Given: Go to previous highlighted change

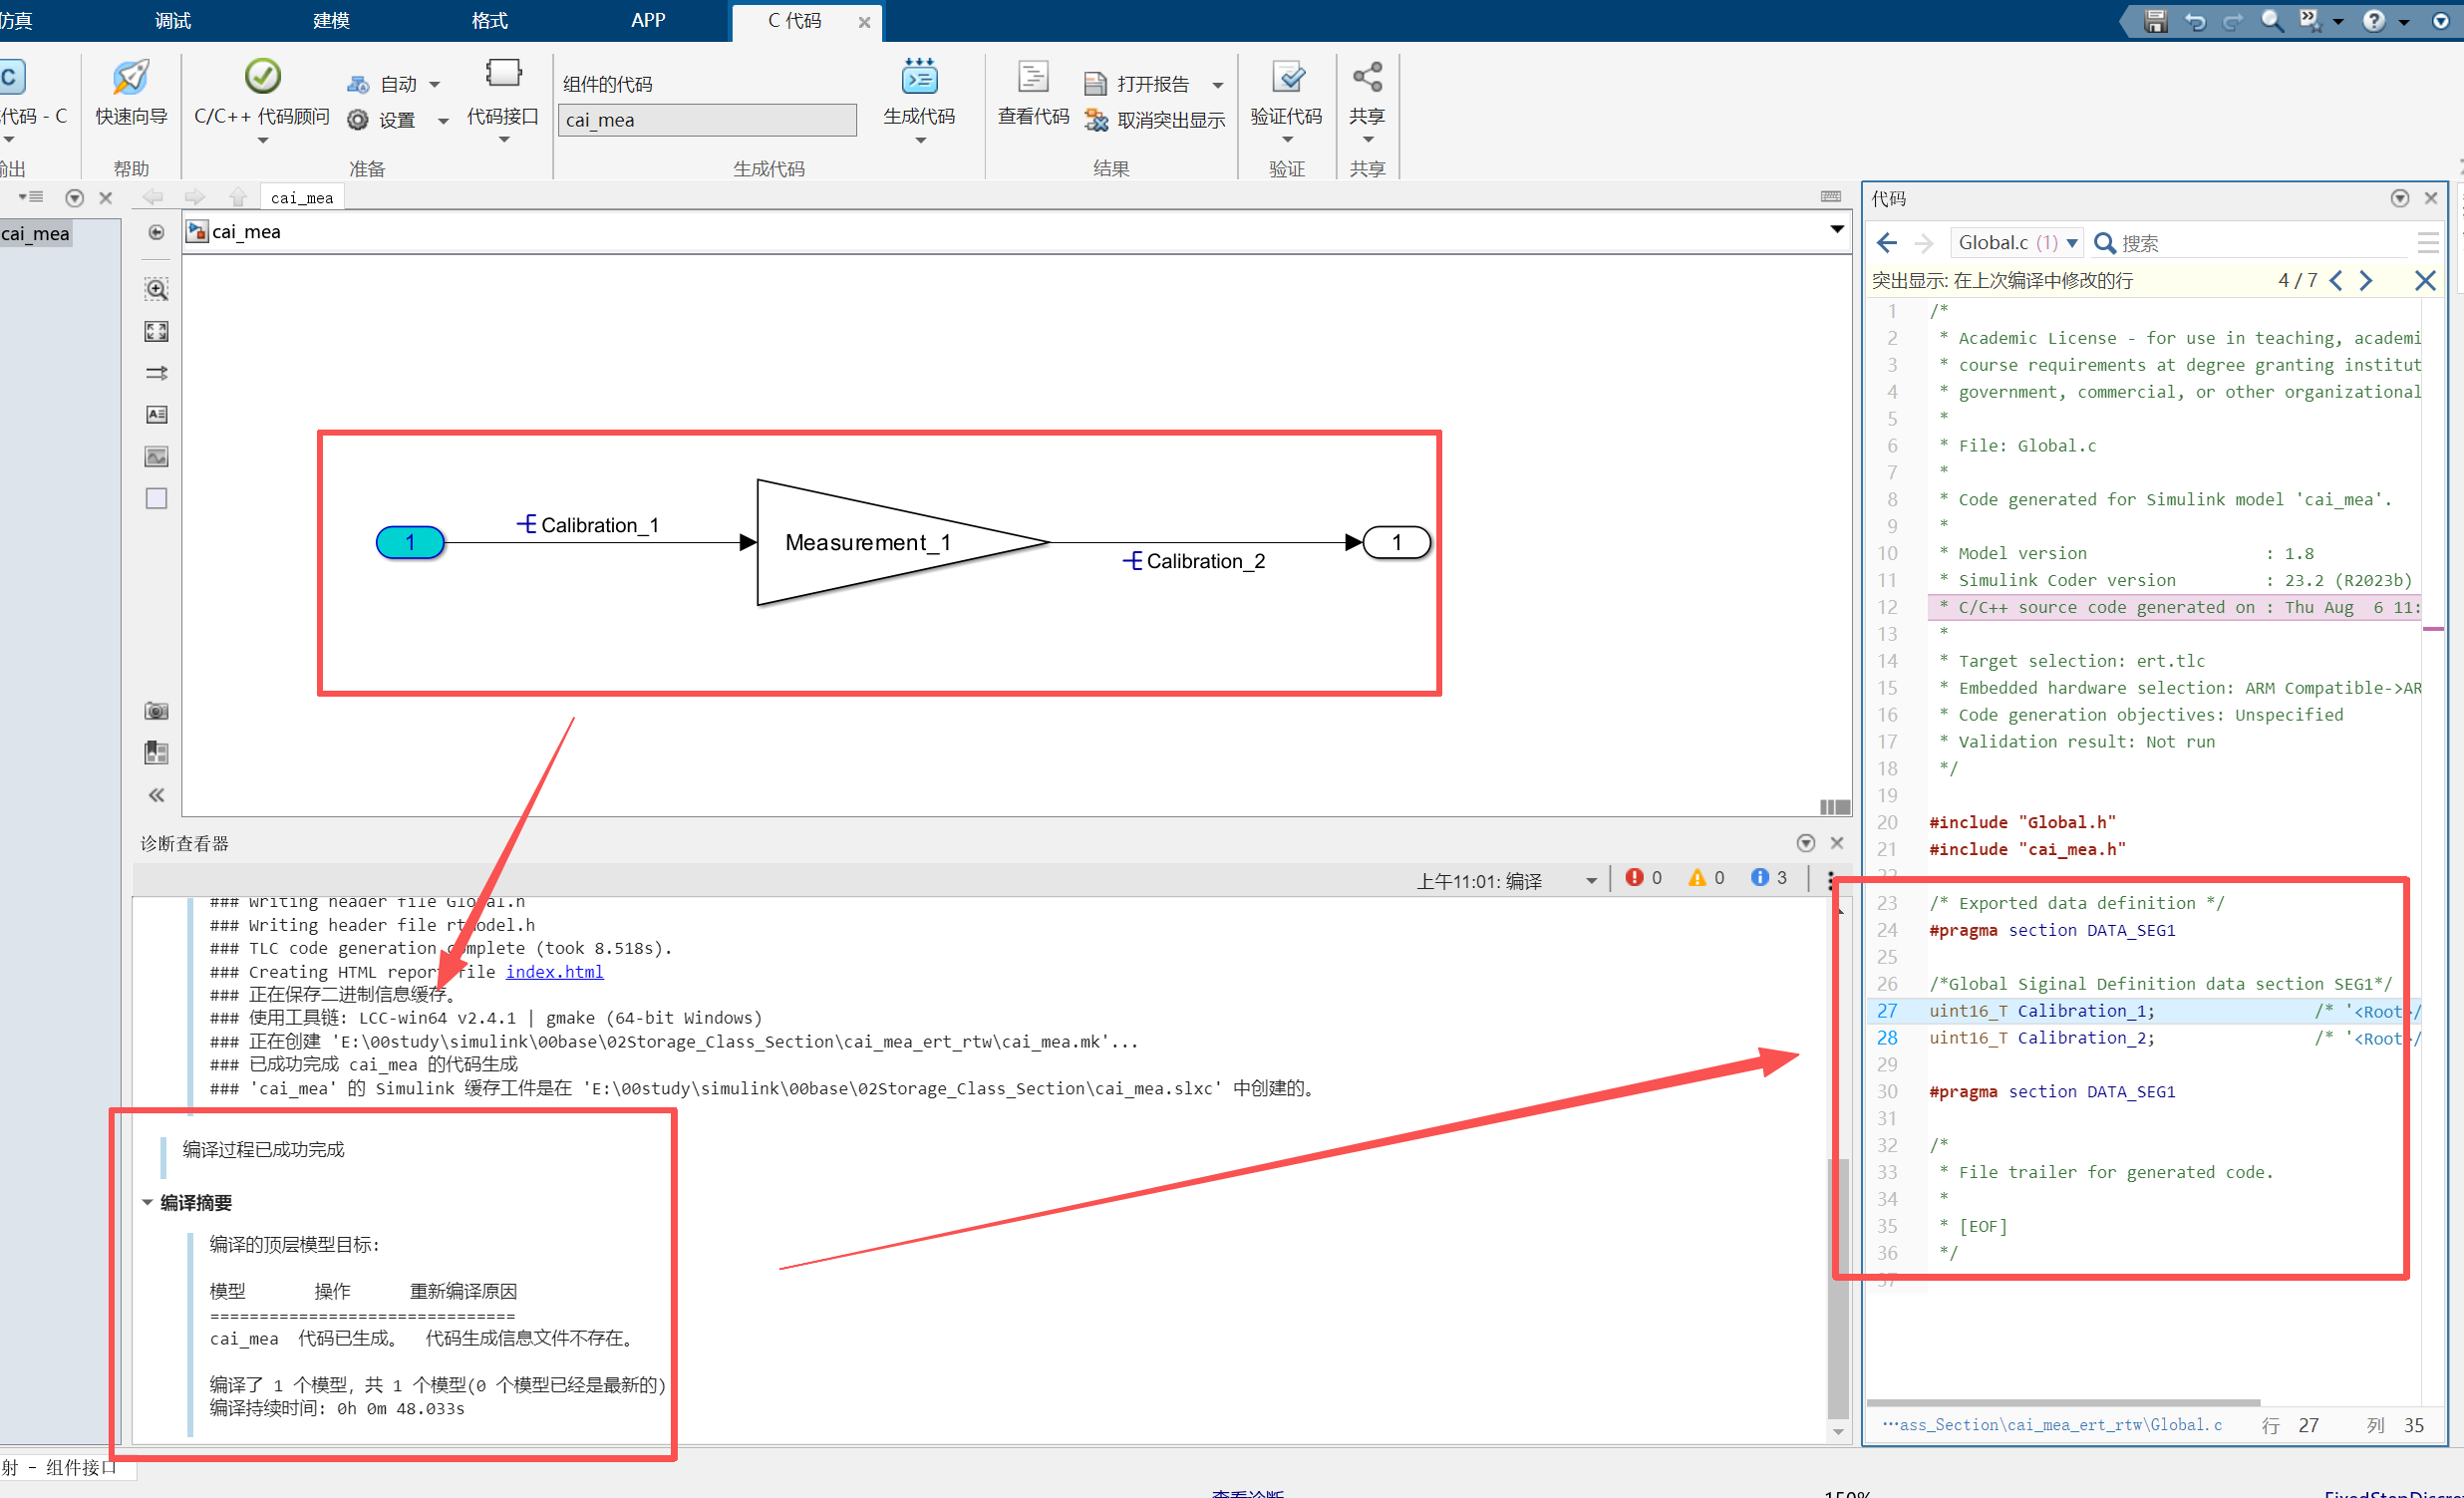Looking at the screenshot, I should coord(2336,280).
